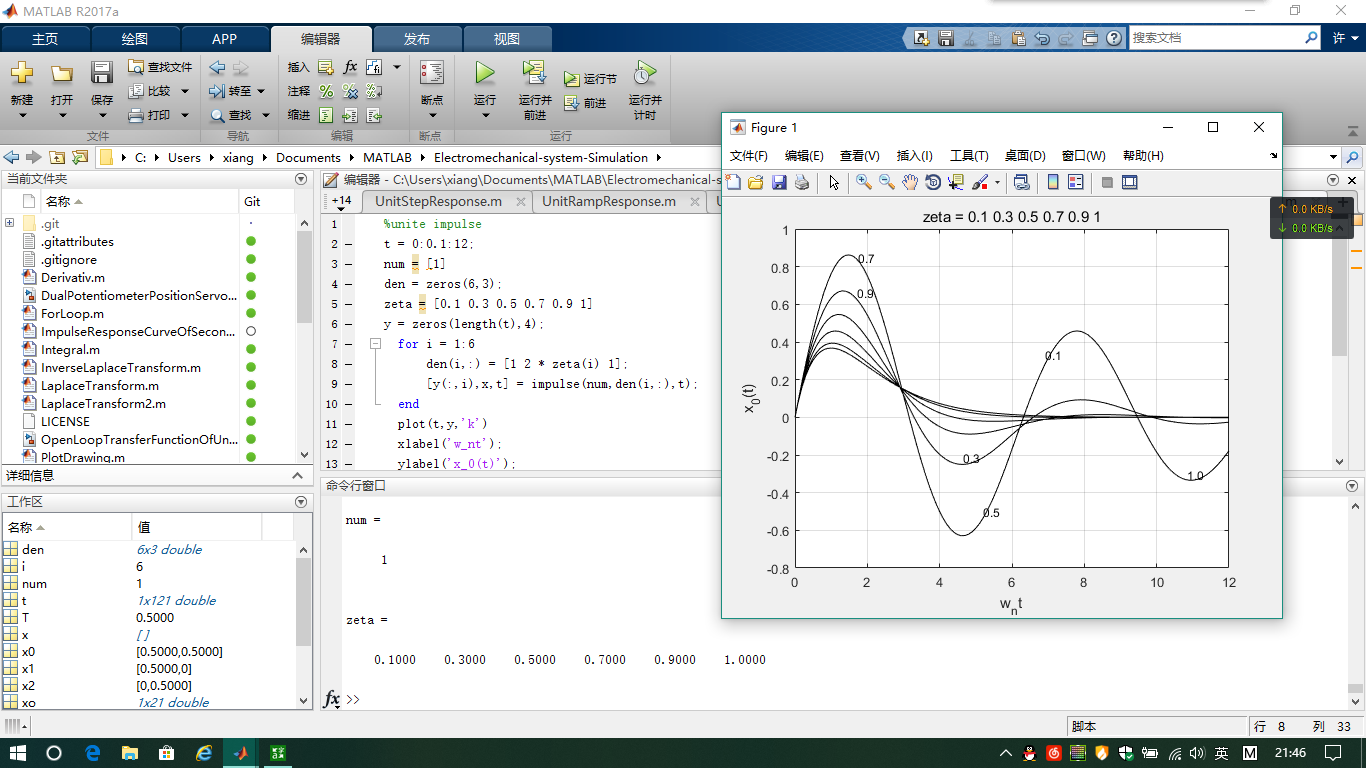
Task: Toggle the data cursor tool in Figure 1
Action: click(x=956, y=182)
